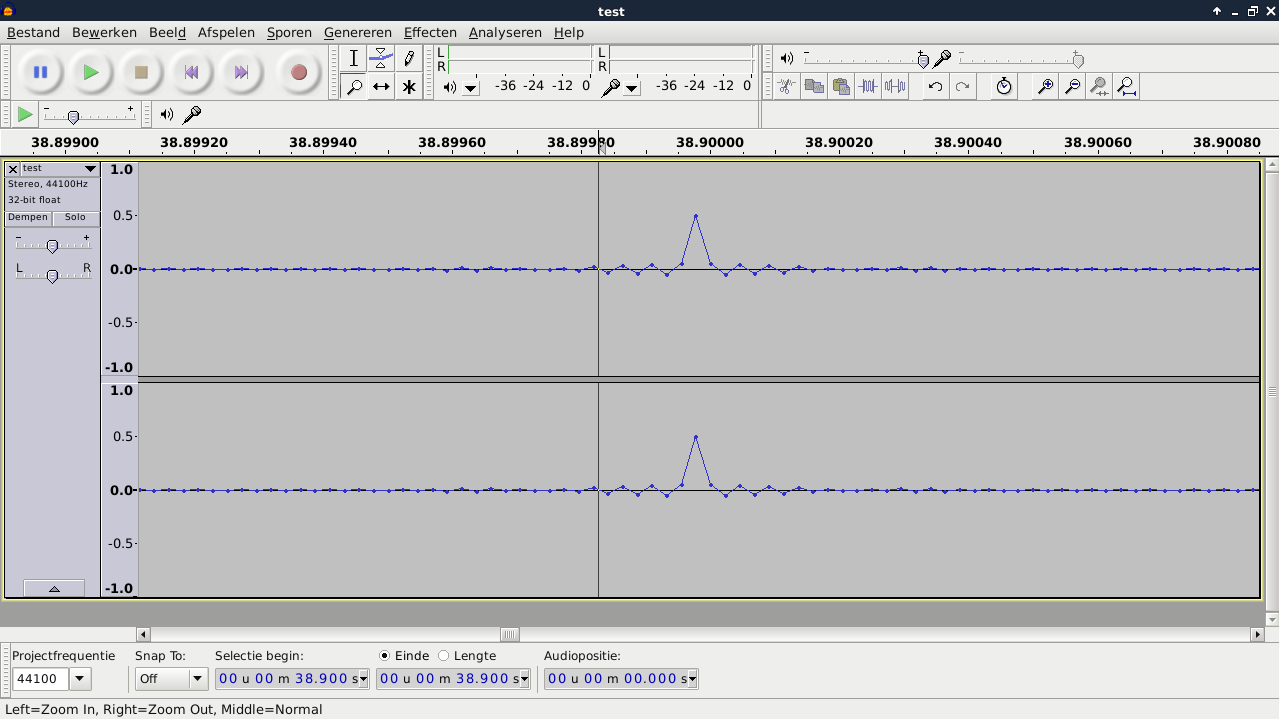This screenshot has height=719, width=1279.
Task: Click horizontal scrollbar right arrow
Action: coord(1257,634)
